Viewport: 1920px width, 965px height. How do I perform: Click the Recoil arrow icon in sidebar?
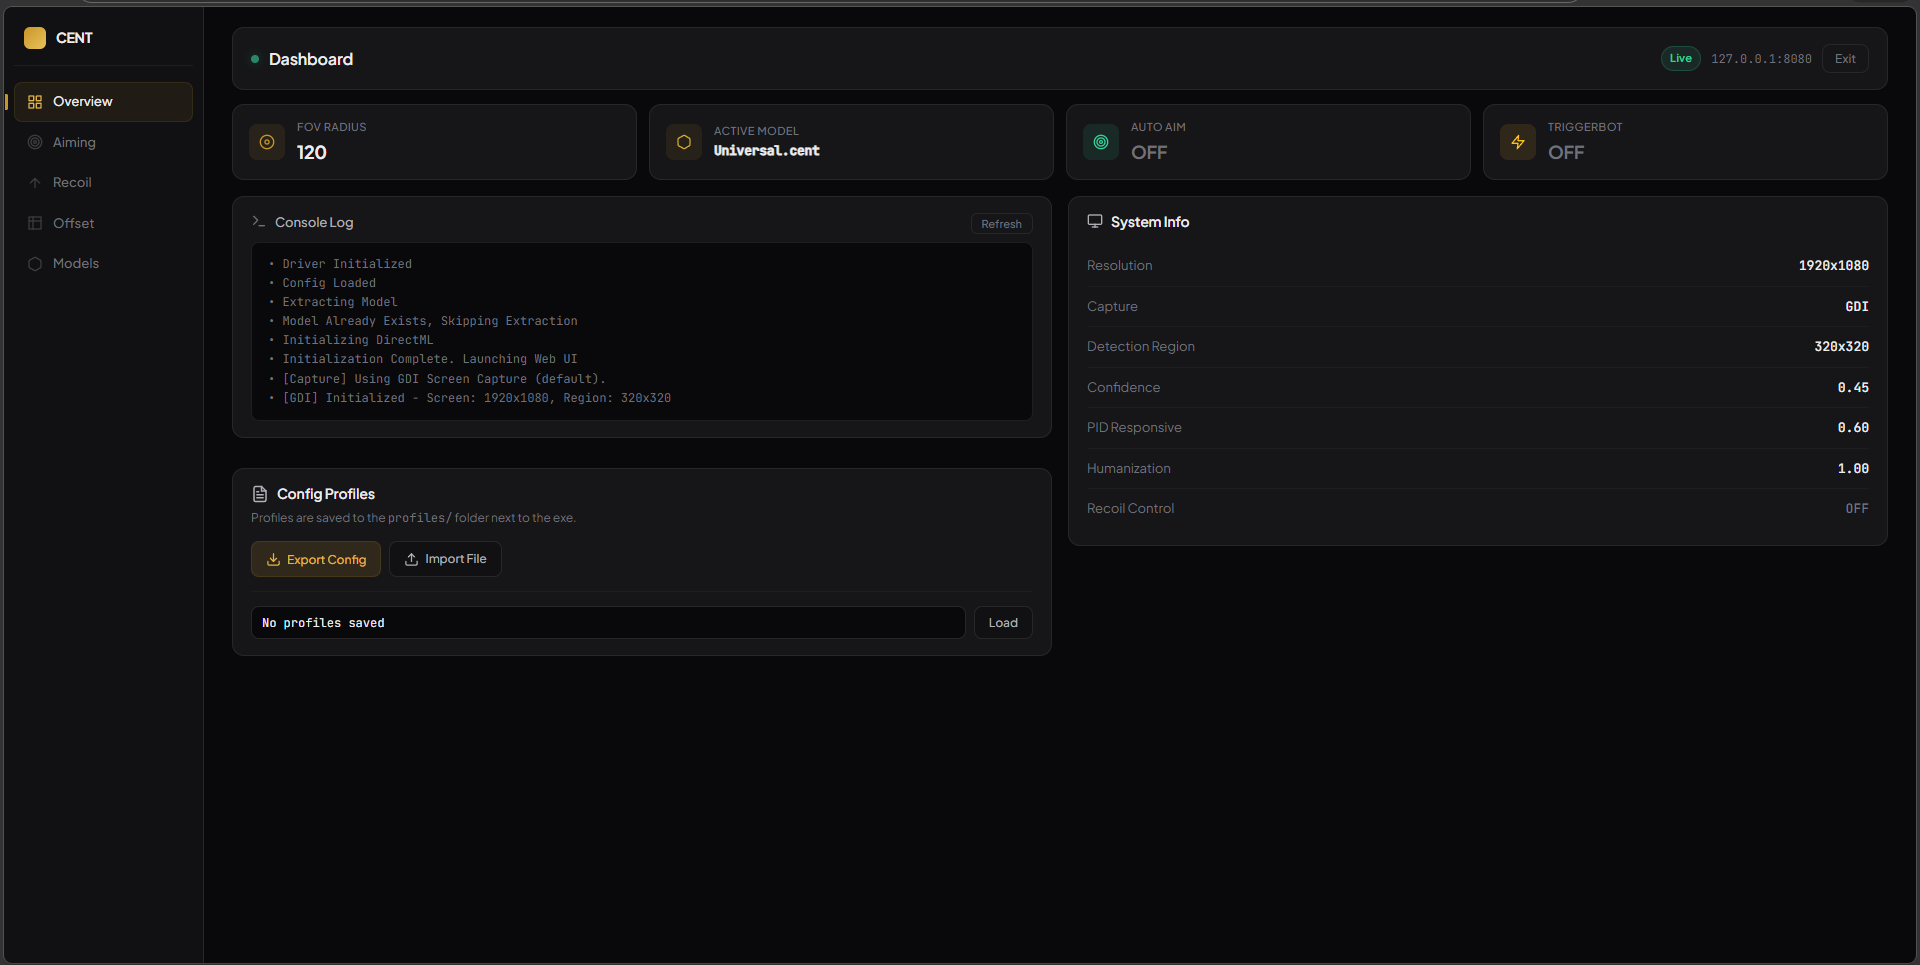pos(35,183)
